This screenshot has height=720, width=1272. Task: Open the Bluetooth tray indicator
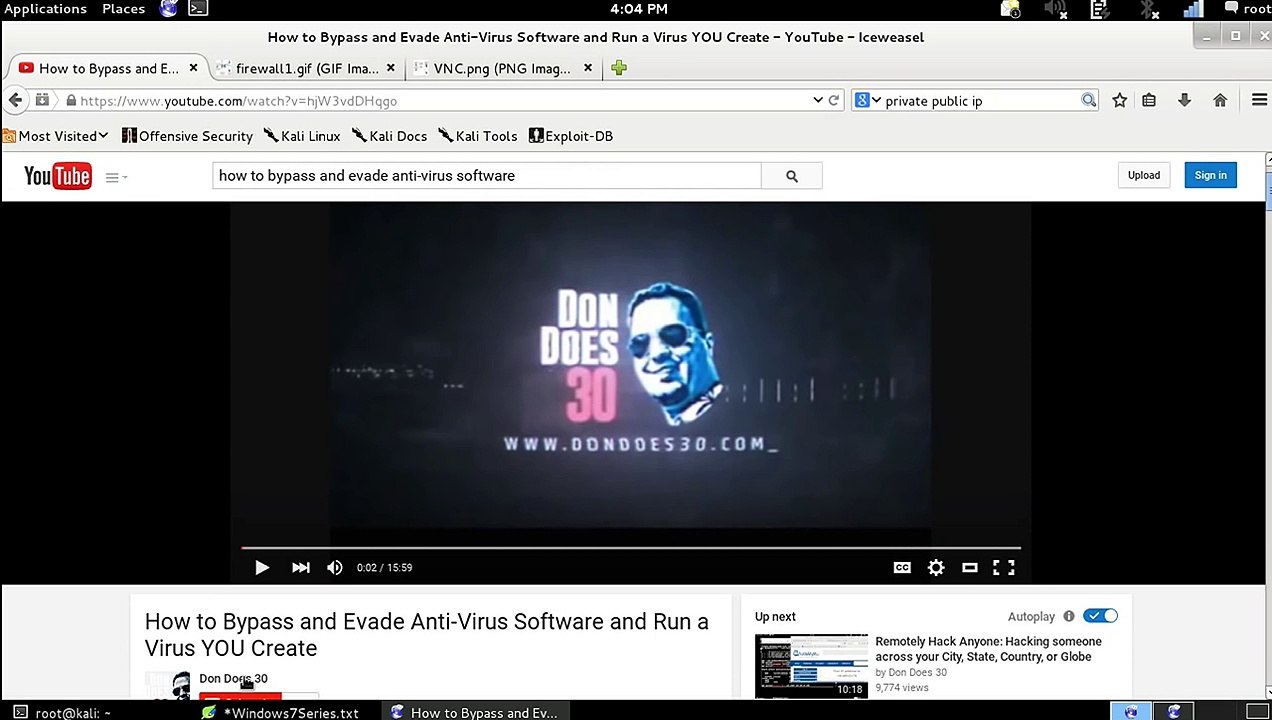coord(1149,9)
